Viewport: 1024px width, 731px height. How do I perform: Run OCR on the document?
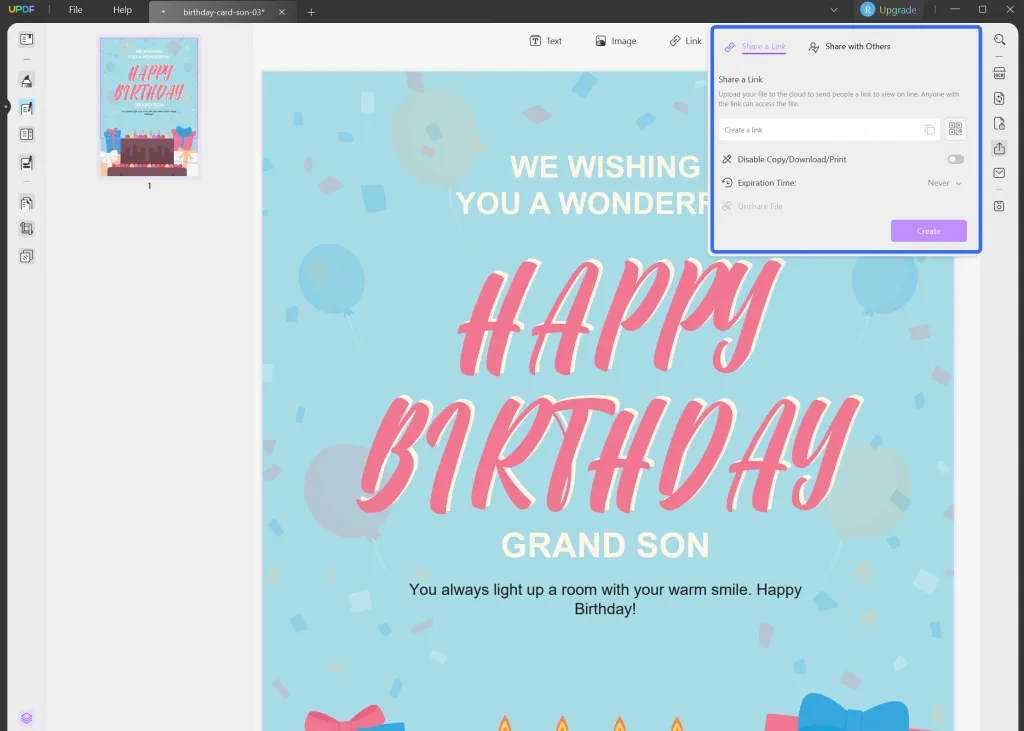[1000, 73]
